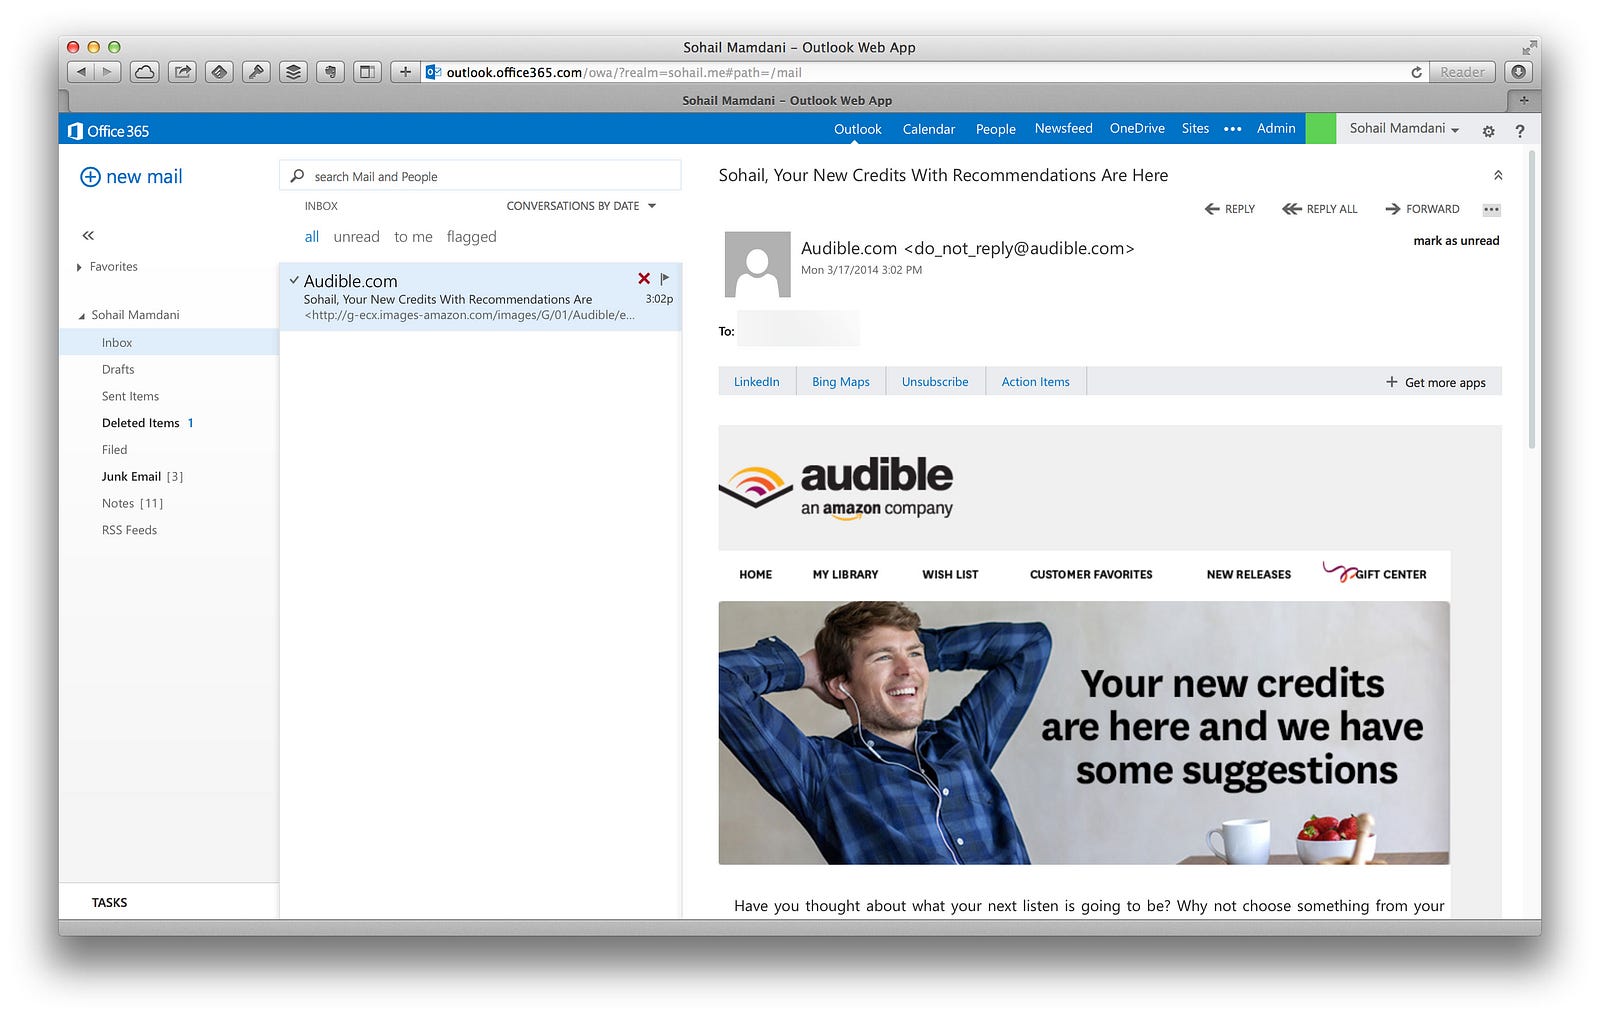
Task: Open the LinkedIn app tab
Action: tap(757, 382)
